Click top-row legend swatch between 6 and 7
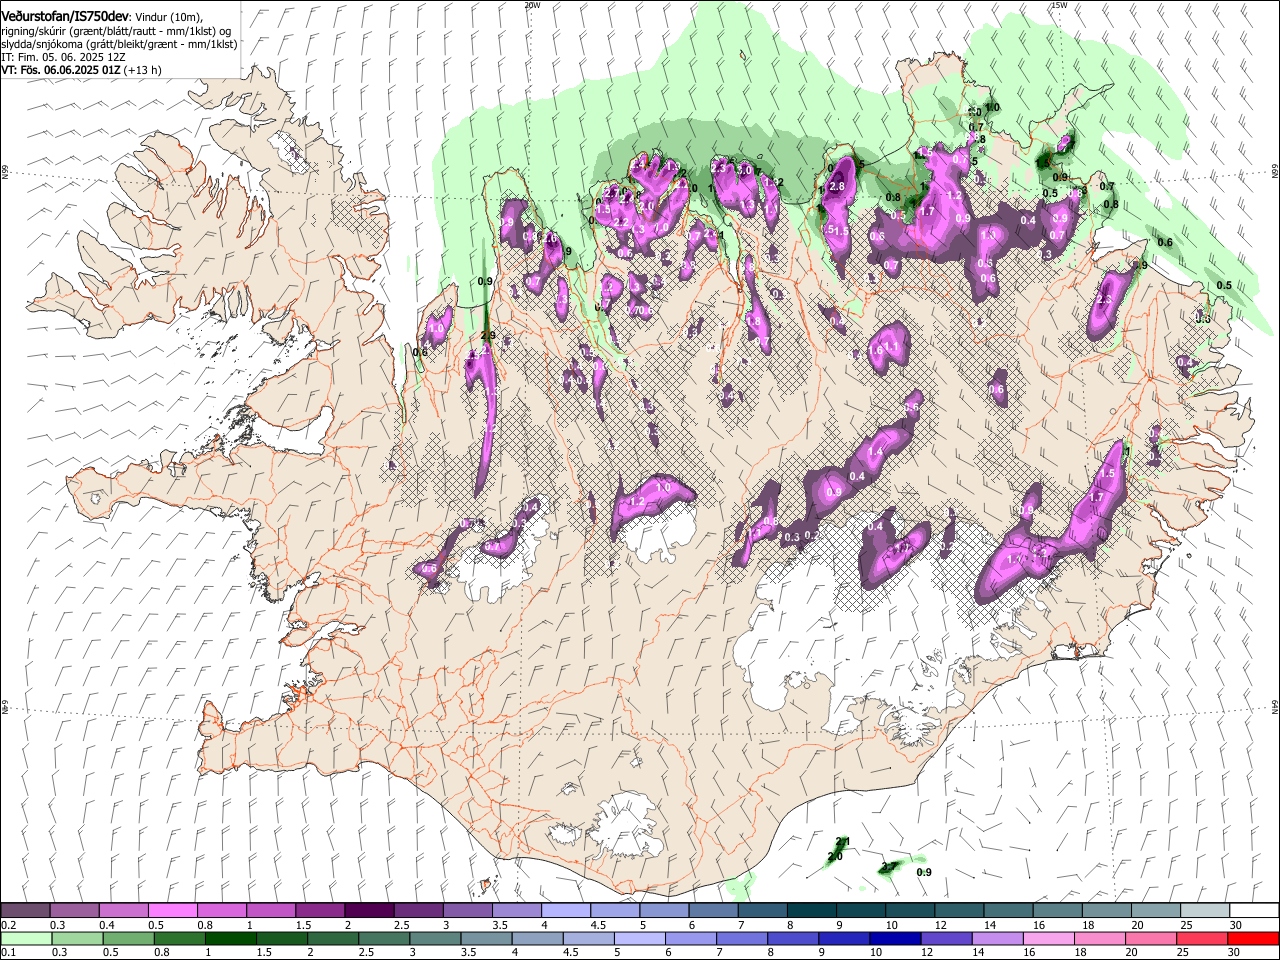This screenshot has height=960, width=1280. click(712, 911)
